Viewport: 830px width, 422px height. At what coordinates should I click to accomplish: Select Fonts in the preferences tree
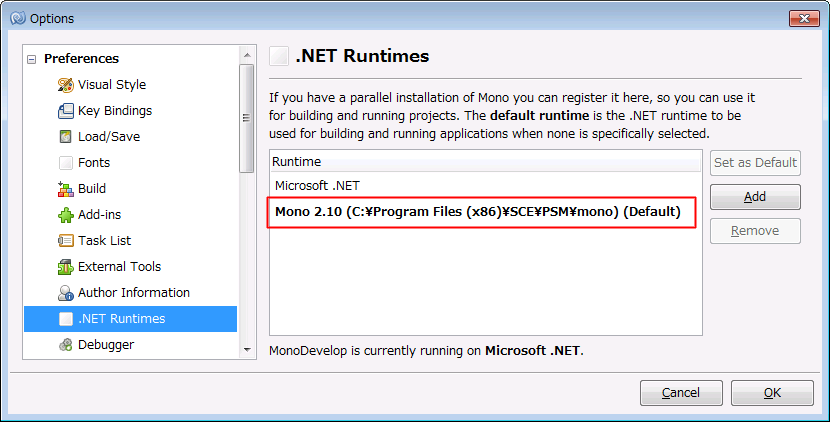click(94, 163)
